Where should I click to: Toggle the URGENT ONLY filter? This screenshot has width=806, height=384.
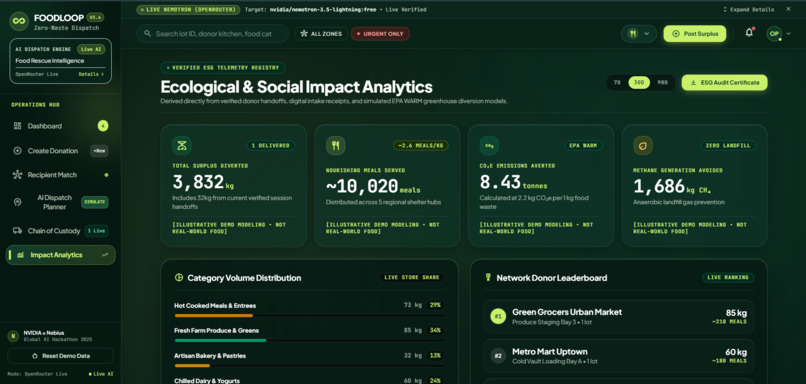[380, 34]
